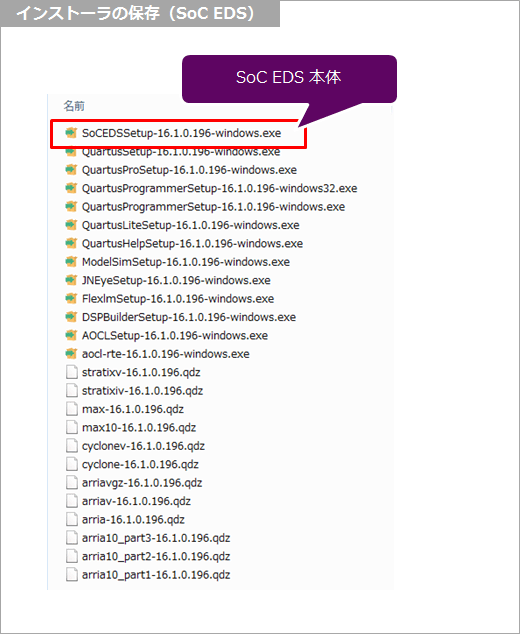Select DSPBuilderSetup-16.1.0.196-windows.exe file name
The width and height of the screenshot is (520, 634).
(189, 317)
